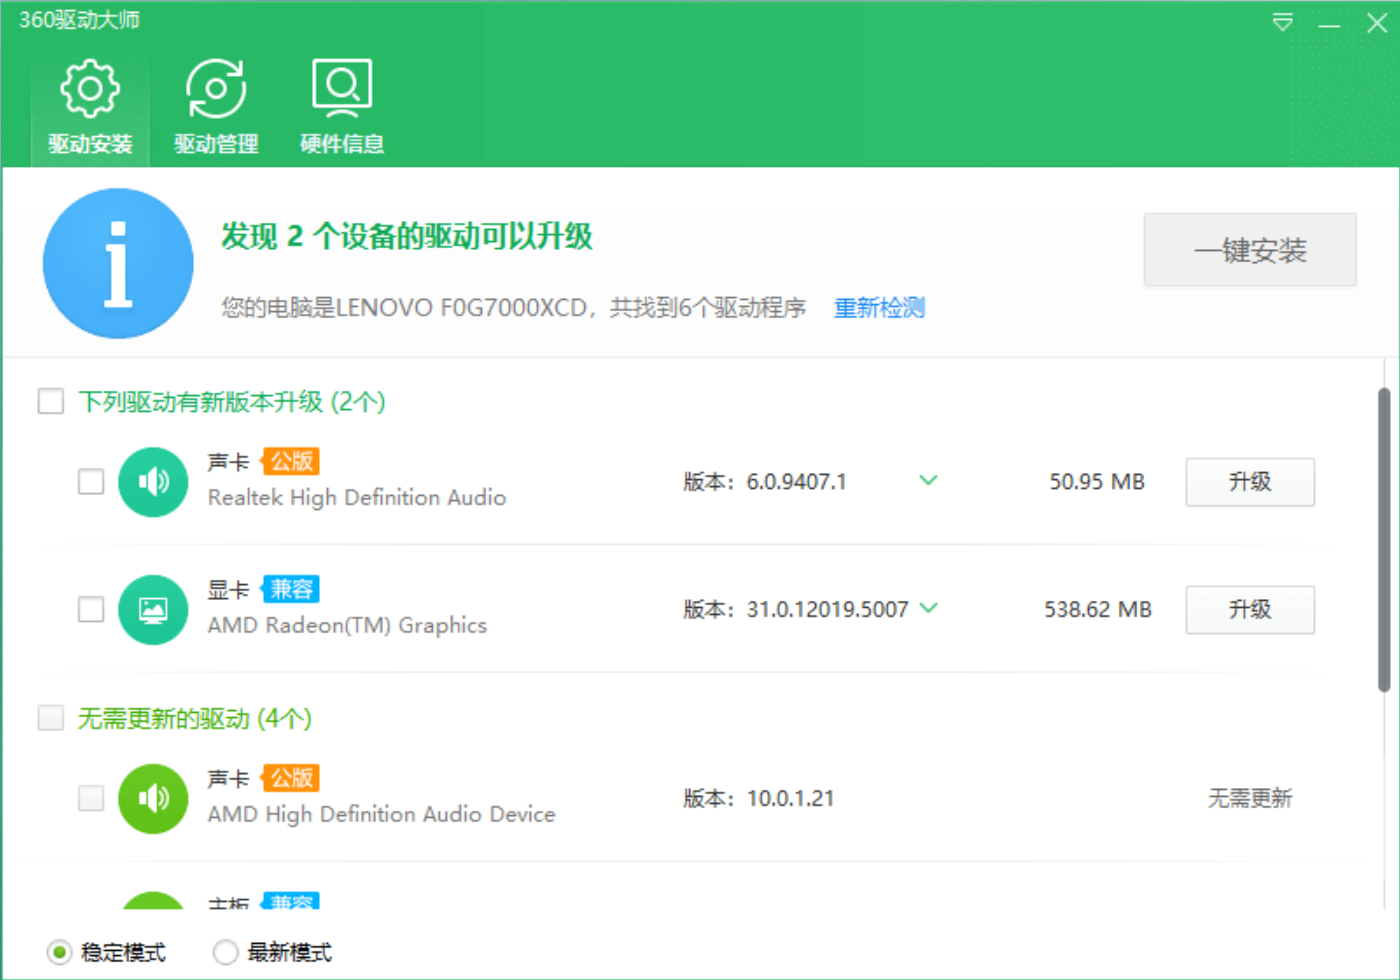Check the 无需更新的驱动 group checkbox
This screenshot has height=980, width=1400.
51,718
